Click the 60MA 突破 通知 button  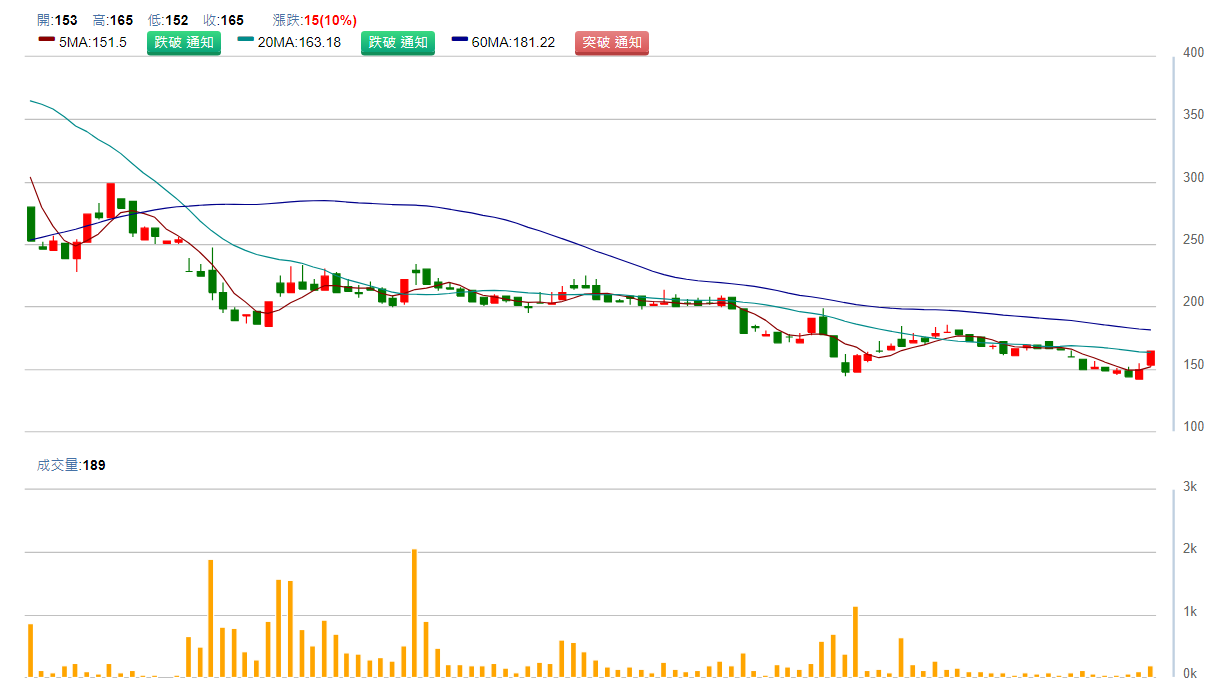coord(612,42)
